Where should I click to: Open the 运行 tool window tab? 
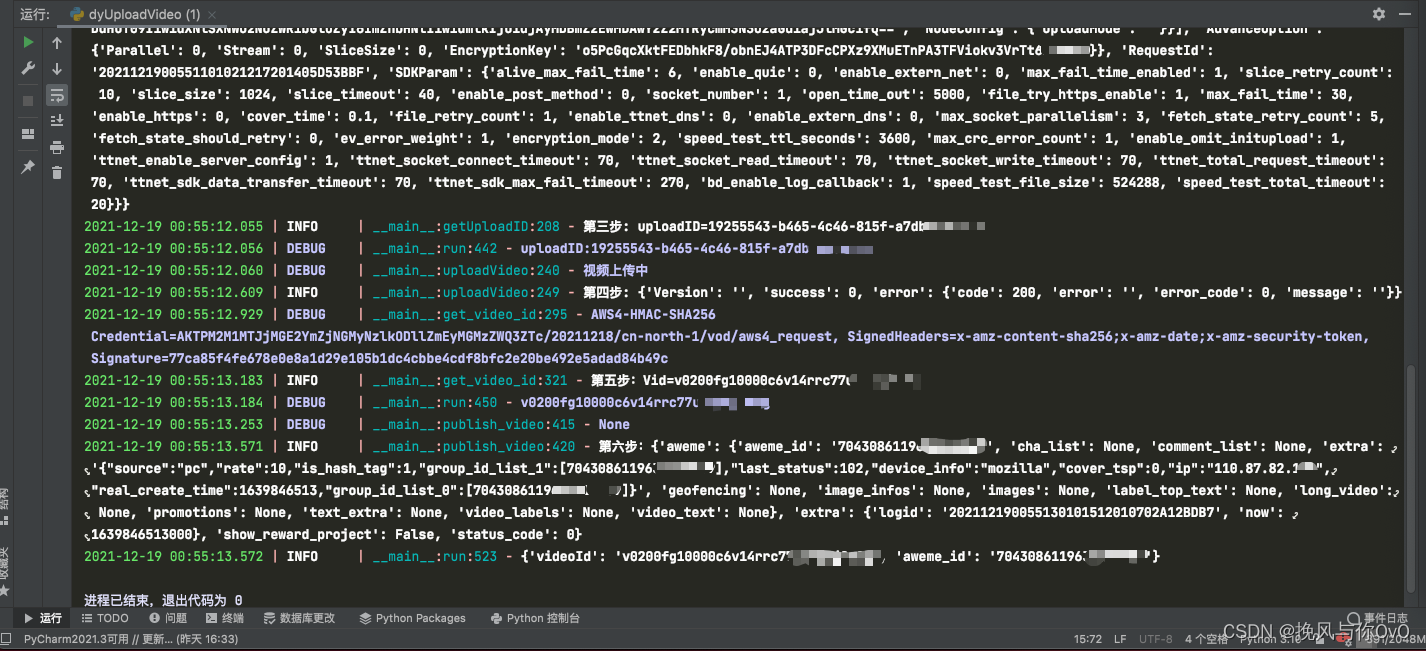coord(42,618)
